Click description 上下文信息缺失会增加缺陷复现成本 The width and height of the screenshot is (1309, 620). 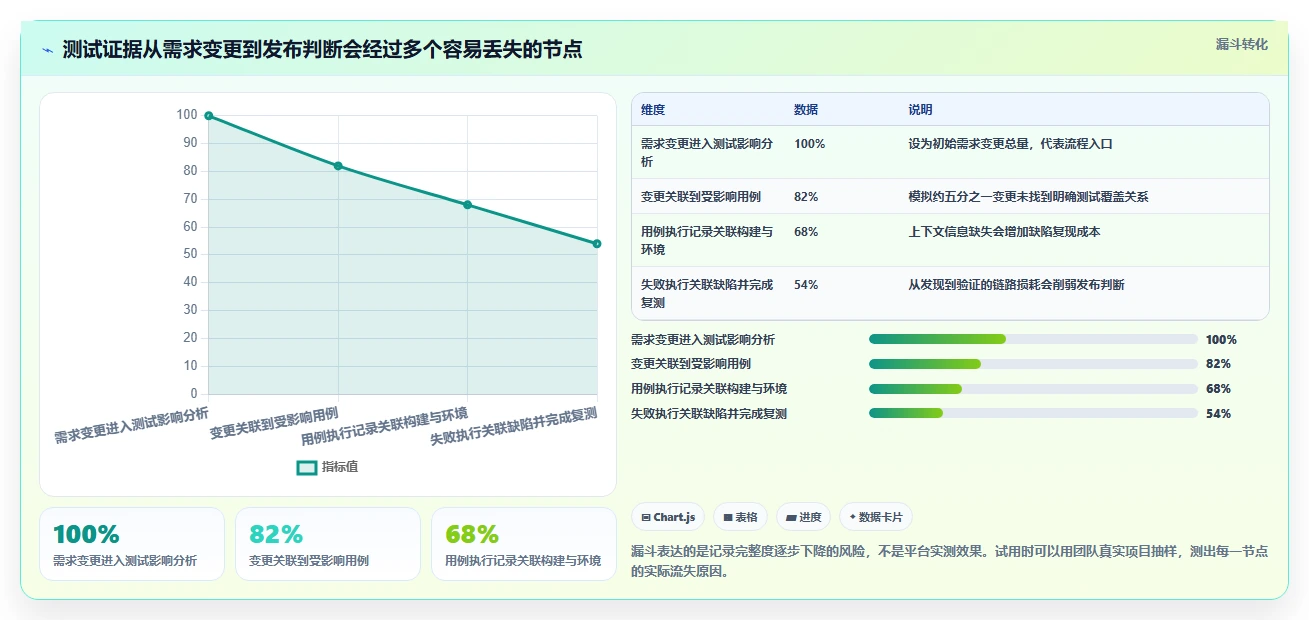click(x=1004, y=232)
